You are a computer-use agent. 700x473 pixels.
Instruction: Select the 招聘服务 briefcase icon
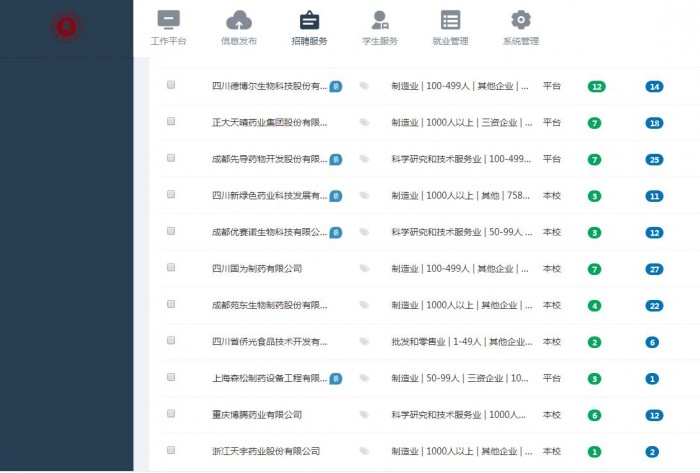pos(309,20)
